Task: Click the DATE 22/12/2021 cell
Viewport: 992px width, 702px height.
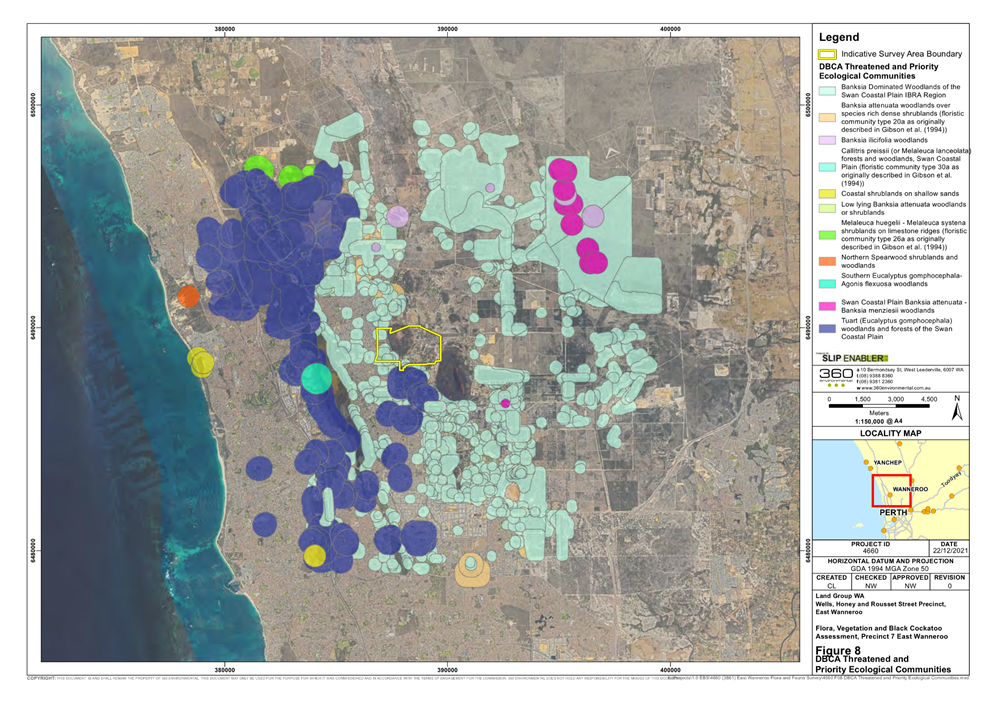Action: 948,548
